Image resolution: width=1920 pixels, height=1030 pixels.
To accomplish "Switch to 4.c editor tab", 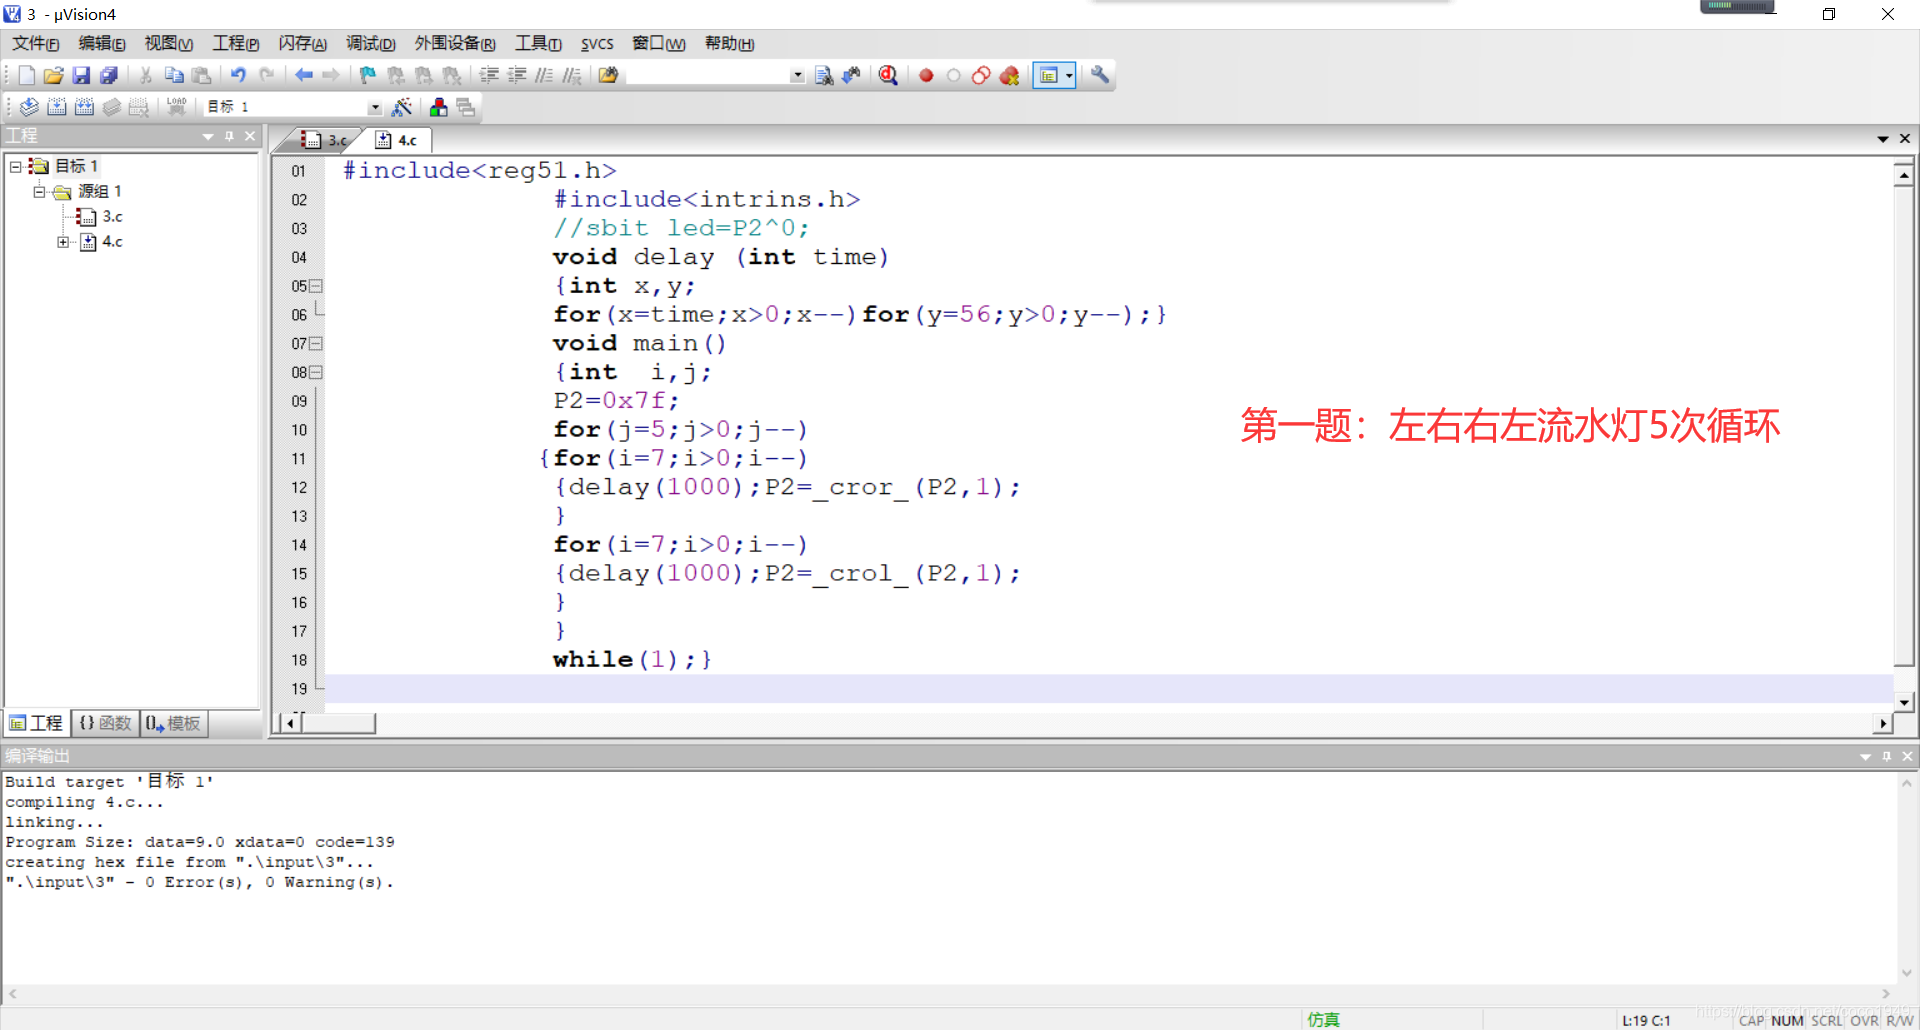I will [x=398, y=140].
